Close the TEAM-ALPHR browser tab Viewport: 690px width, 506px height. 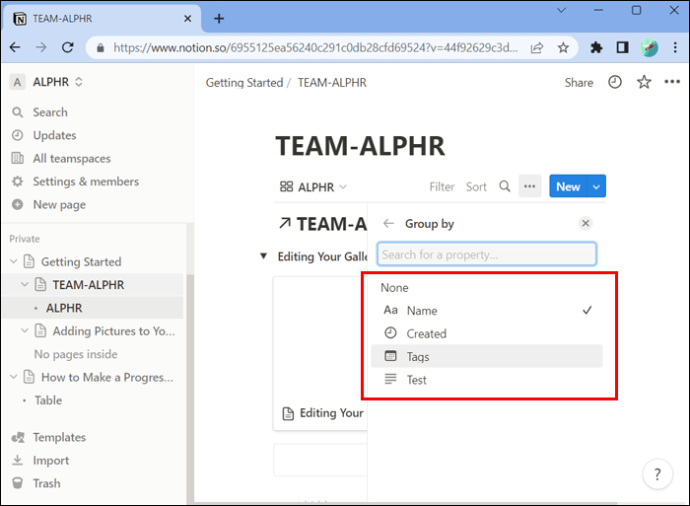click(x=187, y=18)
